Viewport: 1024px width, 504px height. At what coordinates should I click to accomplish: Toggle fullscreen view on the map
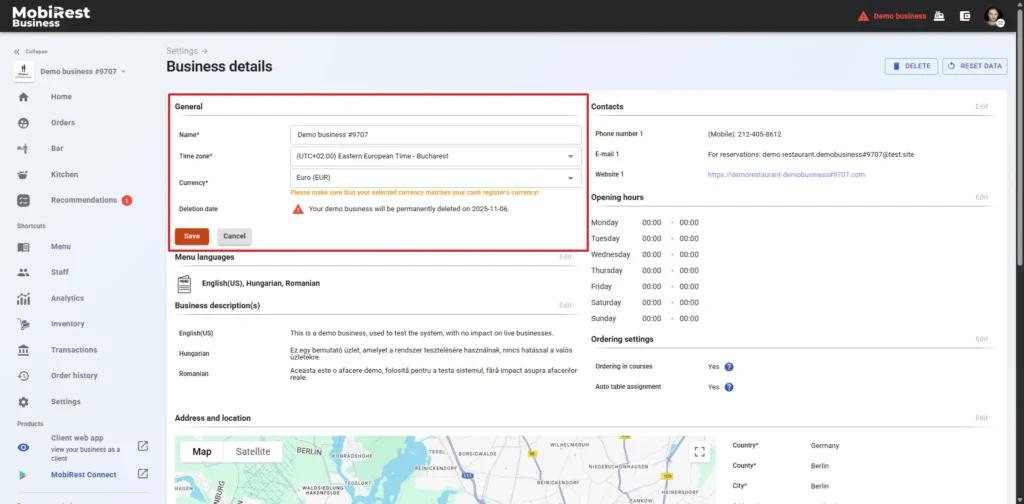699,452
